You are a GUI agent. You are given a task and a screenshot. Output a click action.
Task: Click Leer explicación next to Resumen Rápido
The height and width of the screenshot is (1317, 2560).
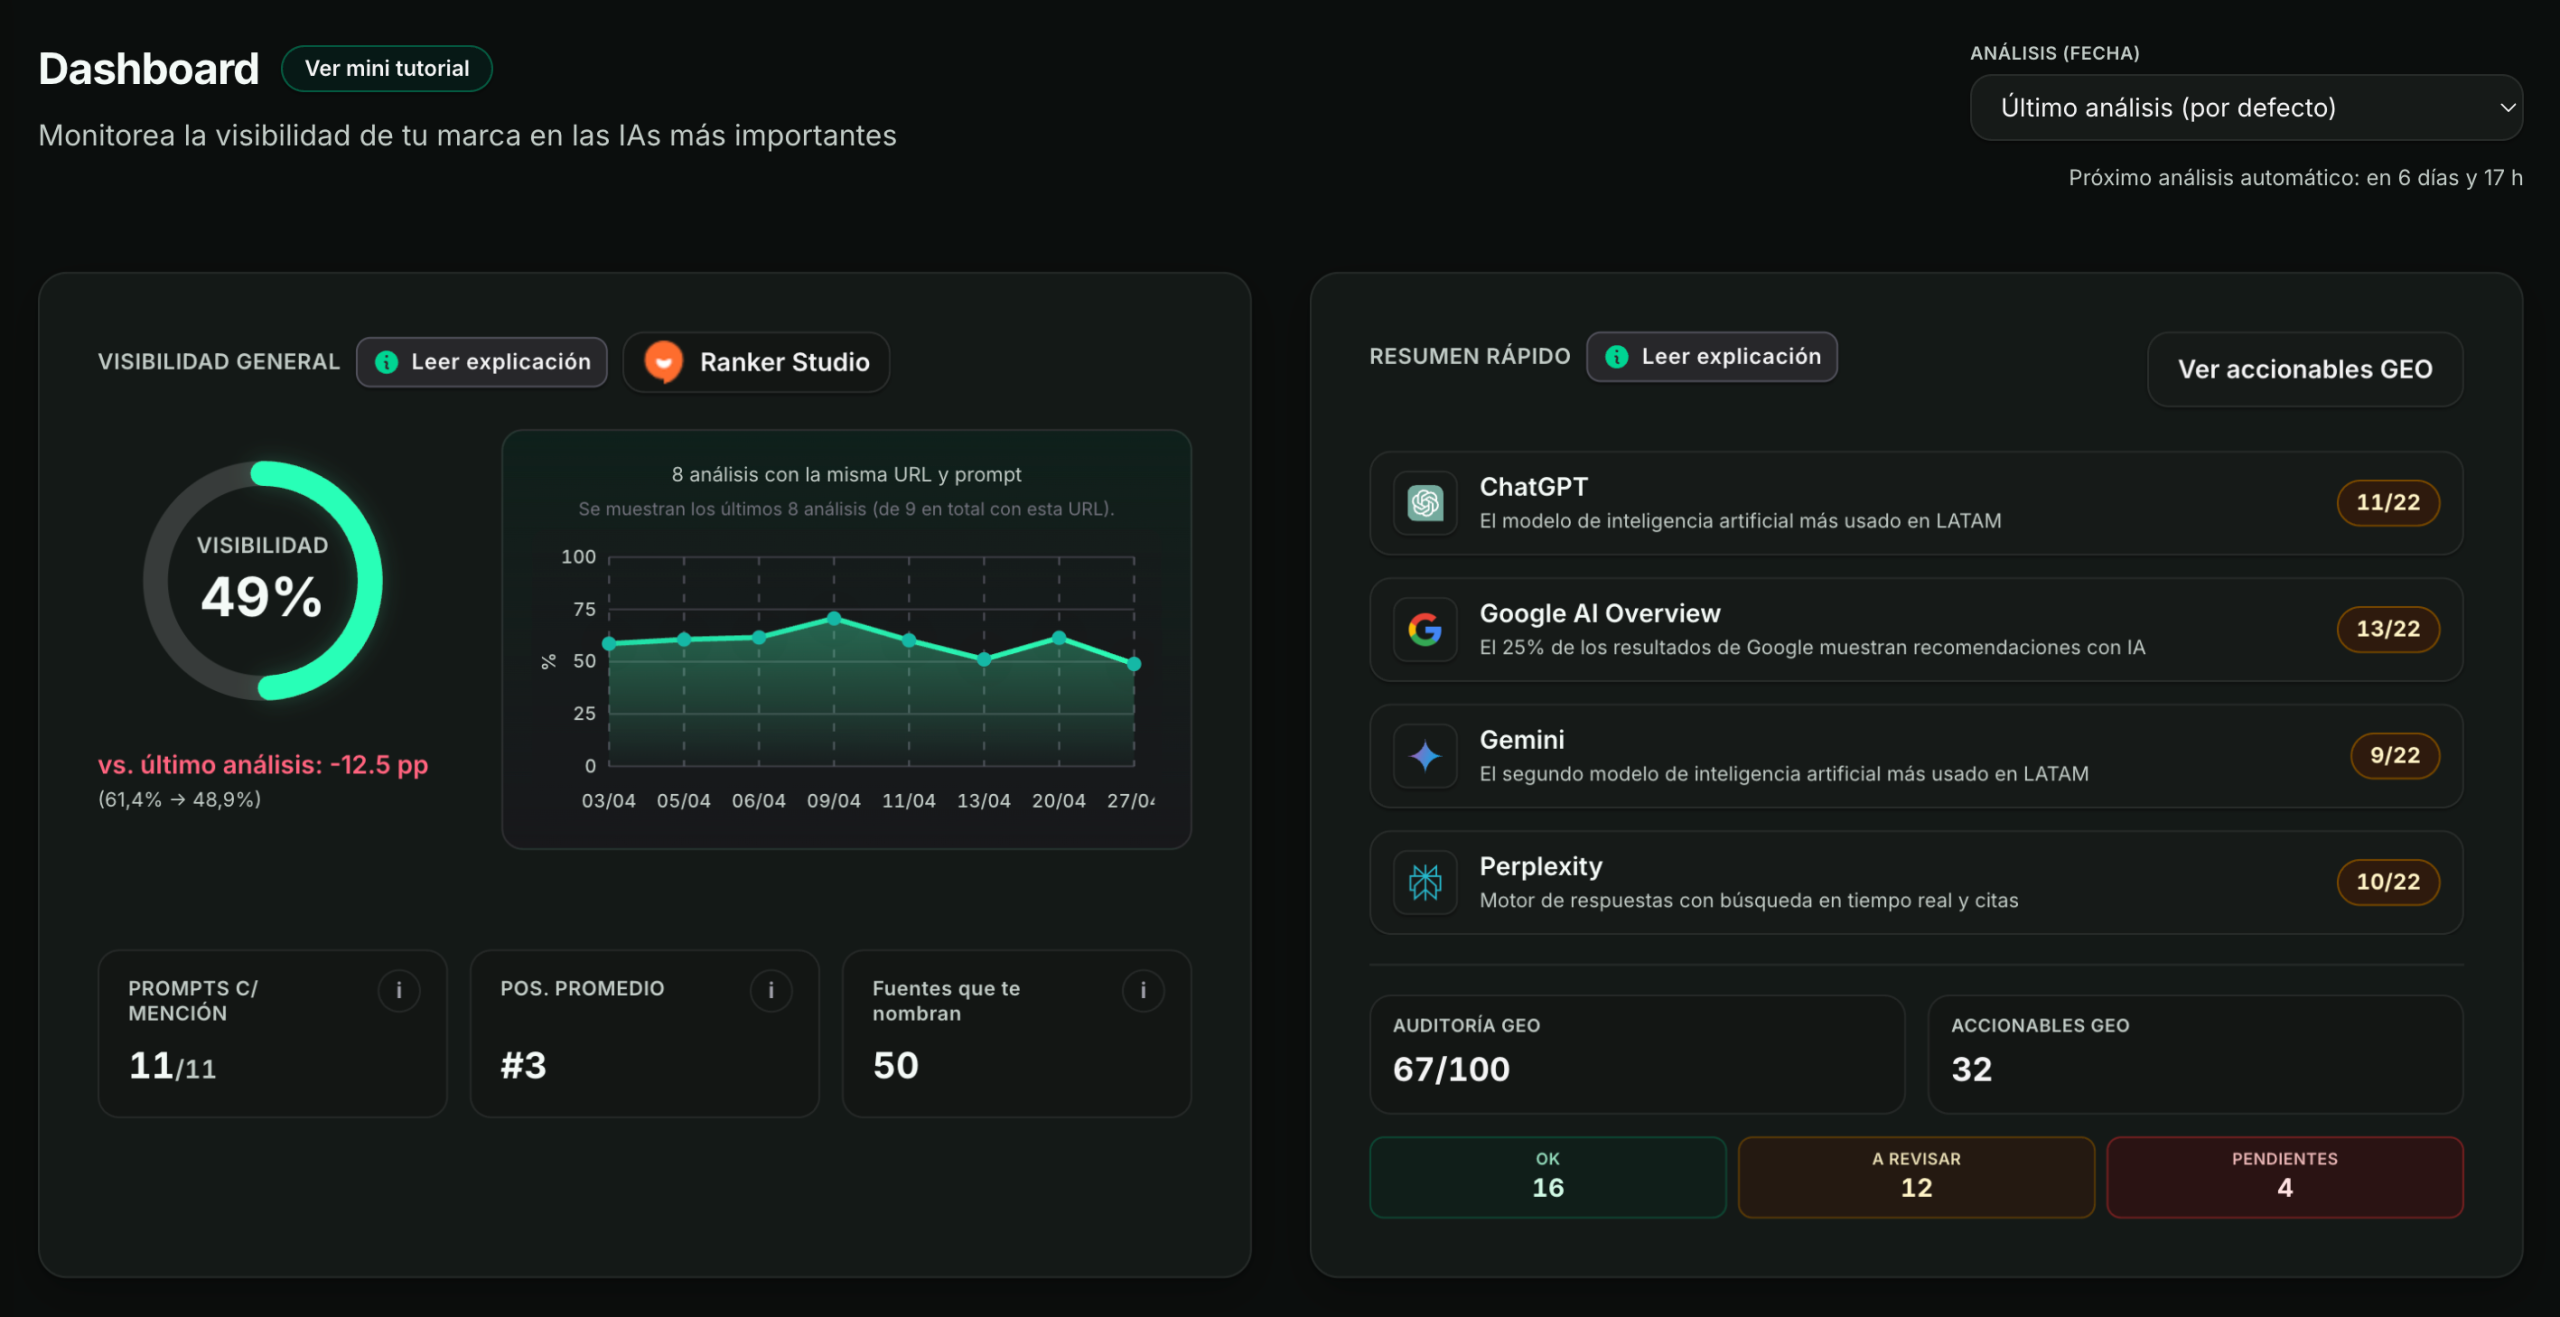[1711, 357]
